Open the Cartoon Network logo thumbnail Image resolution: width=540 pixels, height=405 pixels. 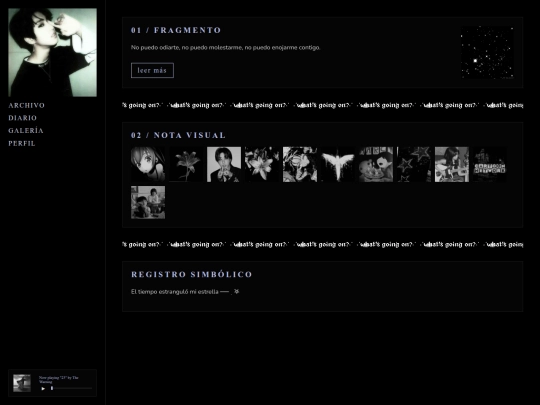coord(490,164)
